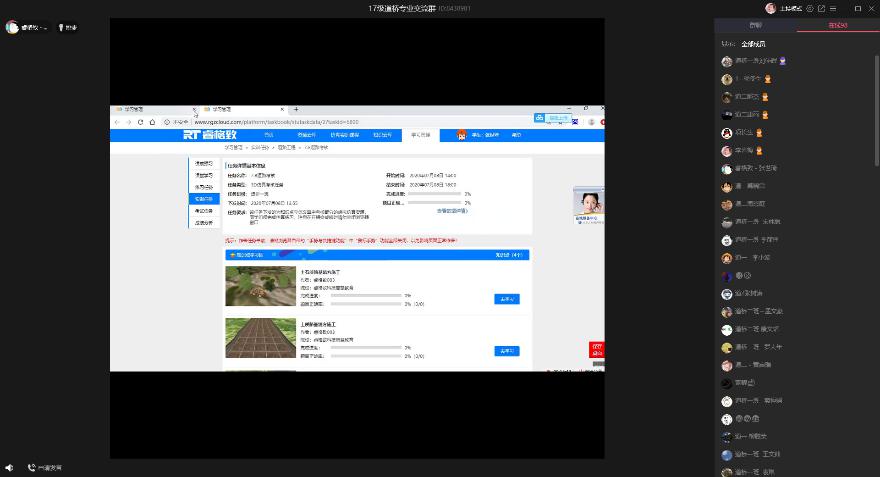The width and height of the screenshot is (880, 477).
Task: Click the pop-out share icon in title bar
Action: click(x=821, y=8)
